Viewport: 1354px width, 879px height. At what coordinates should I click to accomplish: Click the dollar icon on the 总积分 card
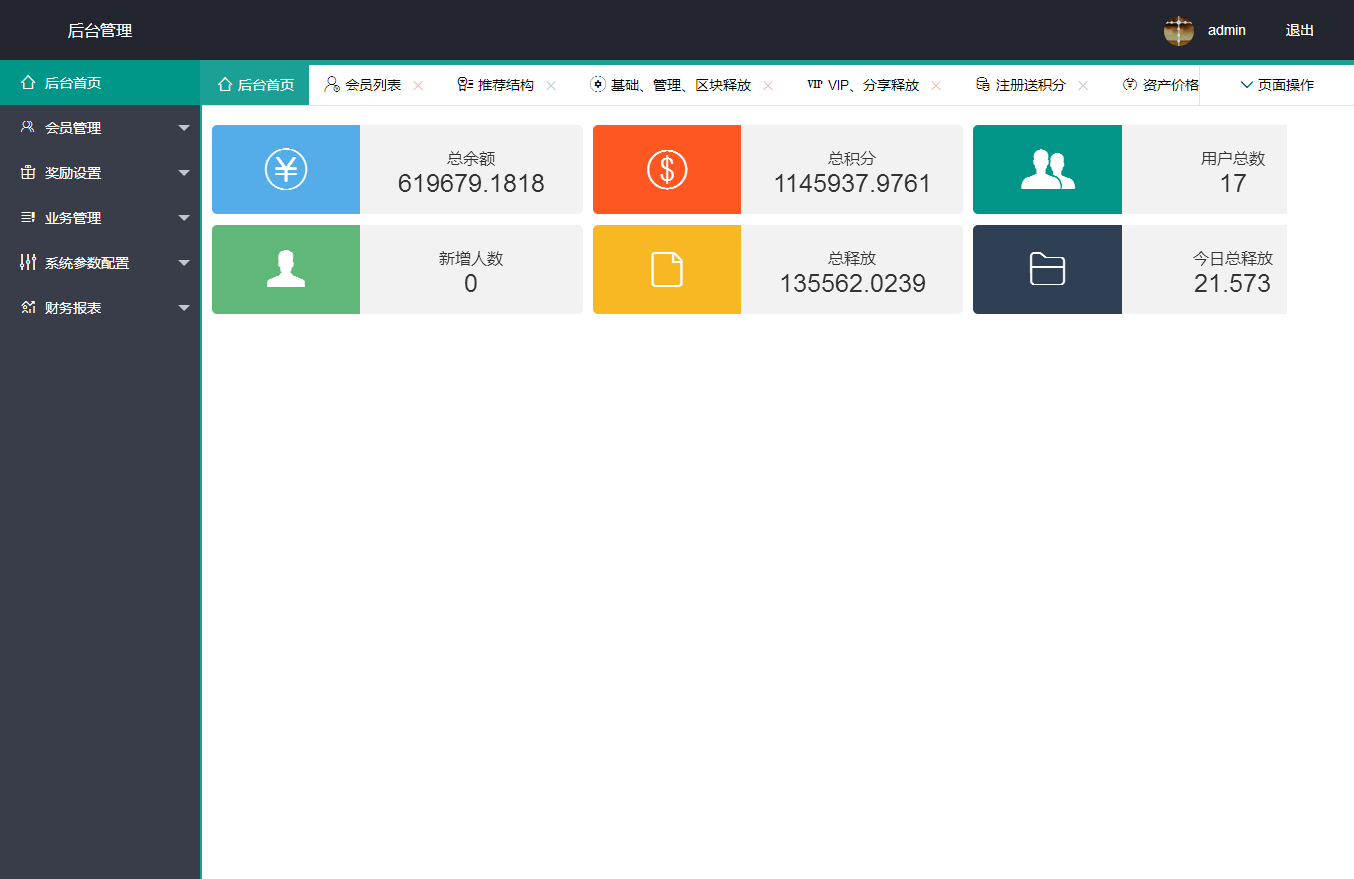[667, 169]
